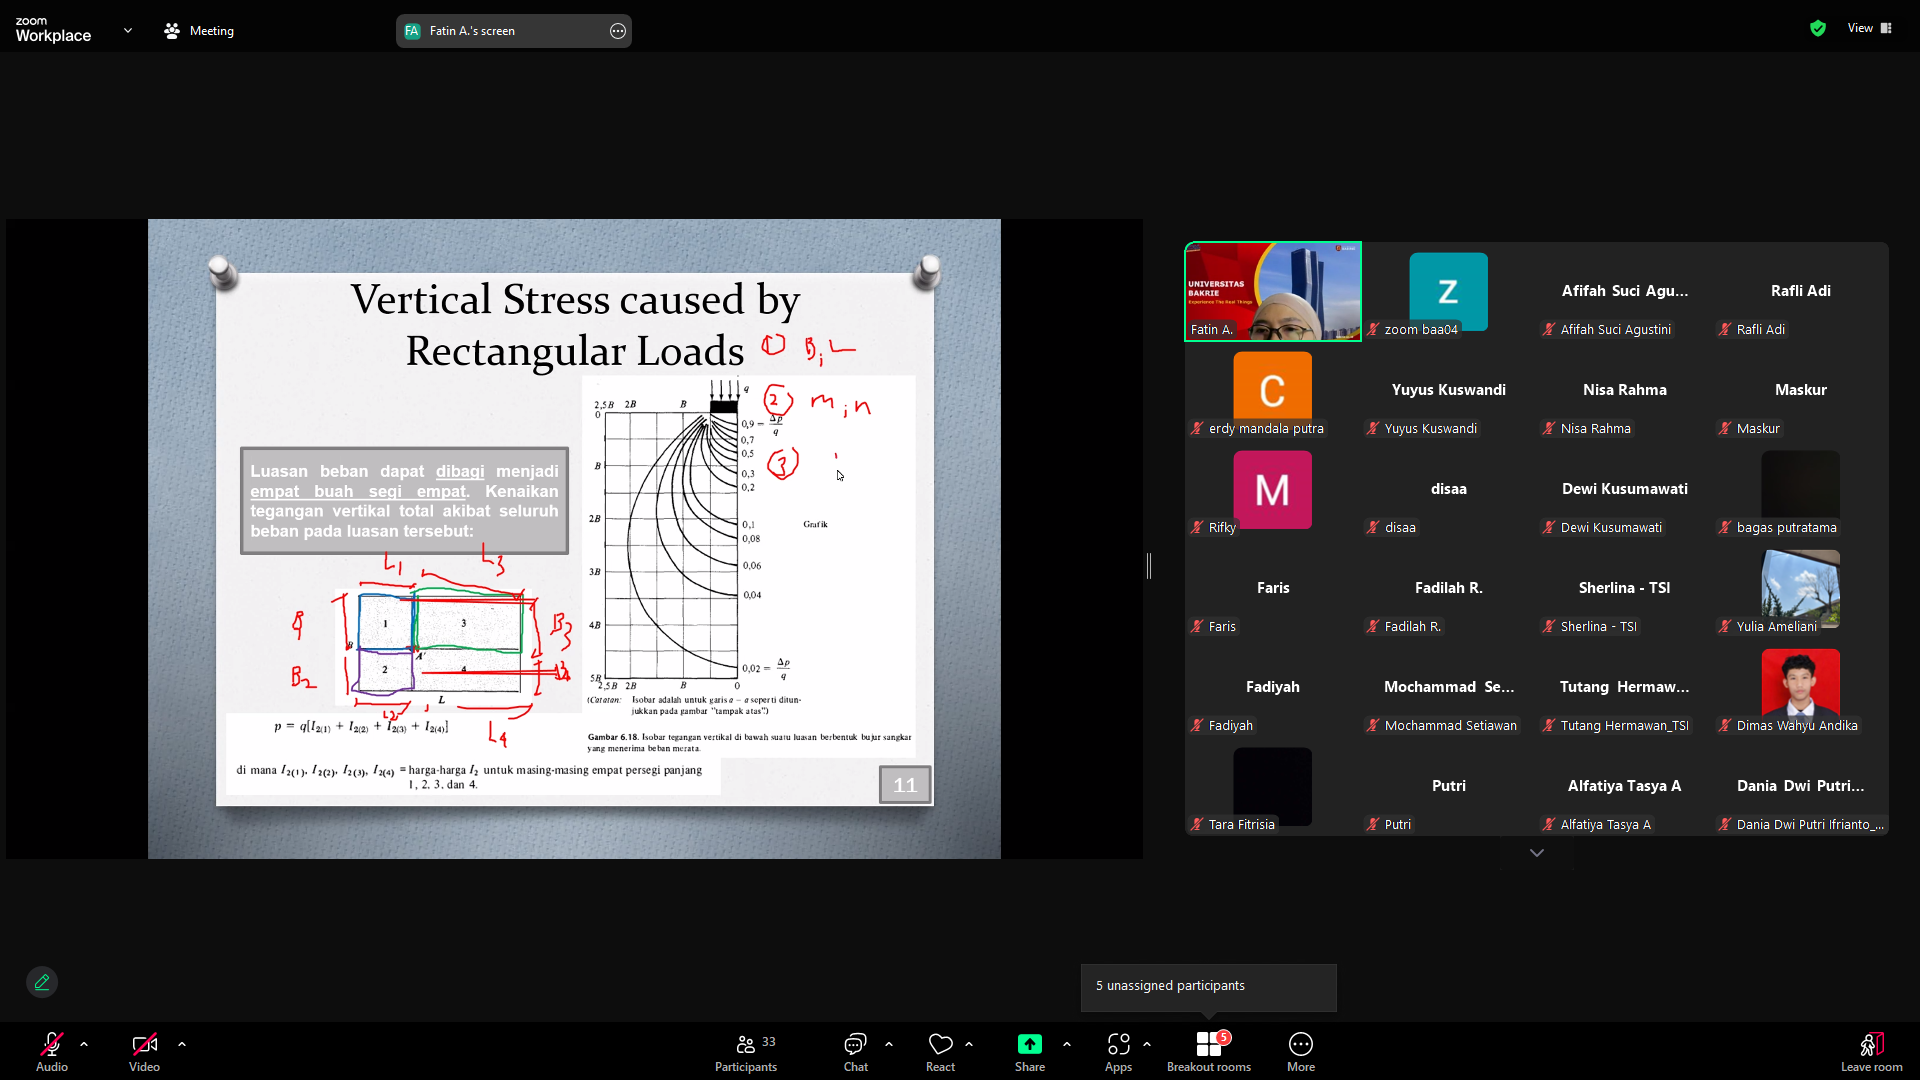Screen dimensions: 1920x1080
Task: Click the muted mic icon beside Rafli Adi
Action: [x=1725, y=329]
